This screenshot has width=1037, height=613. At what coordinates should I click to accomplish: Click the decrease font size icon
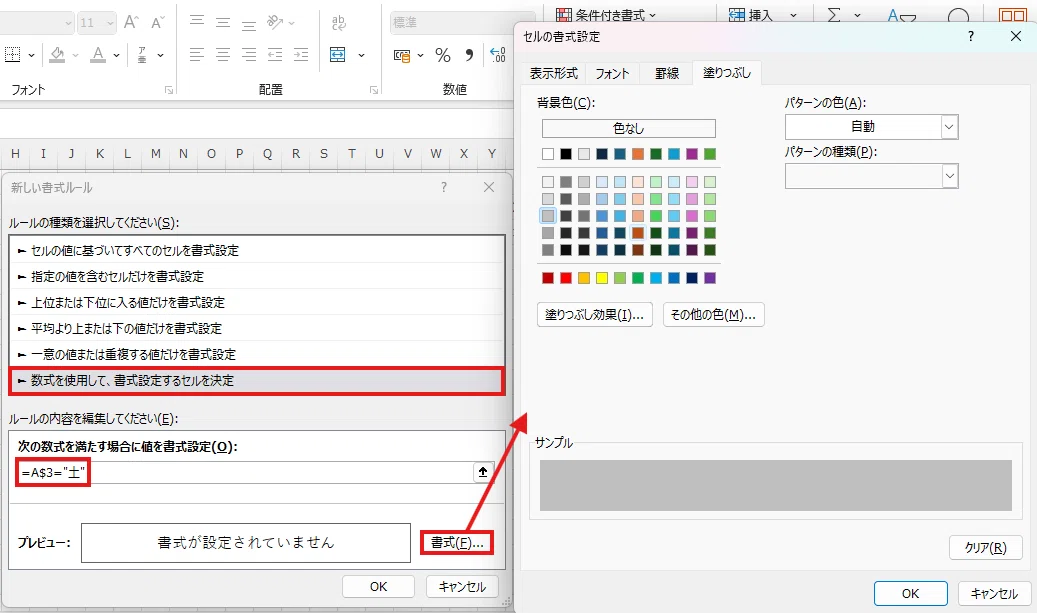(x=157, y=22)
